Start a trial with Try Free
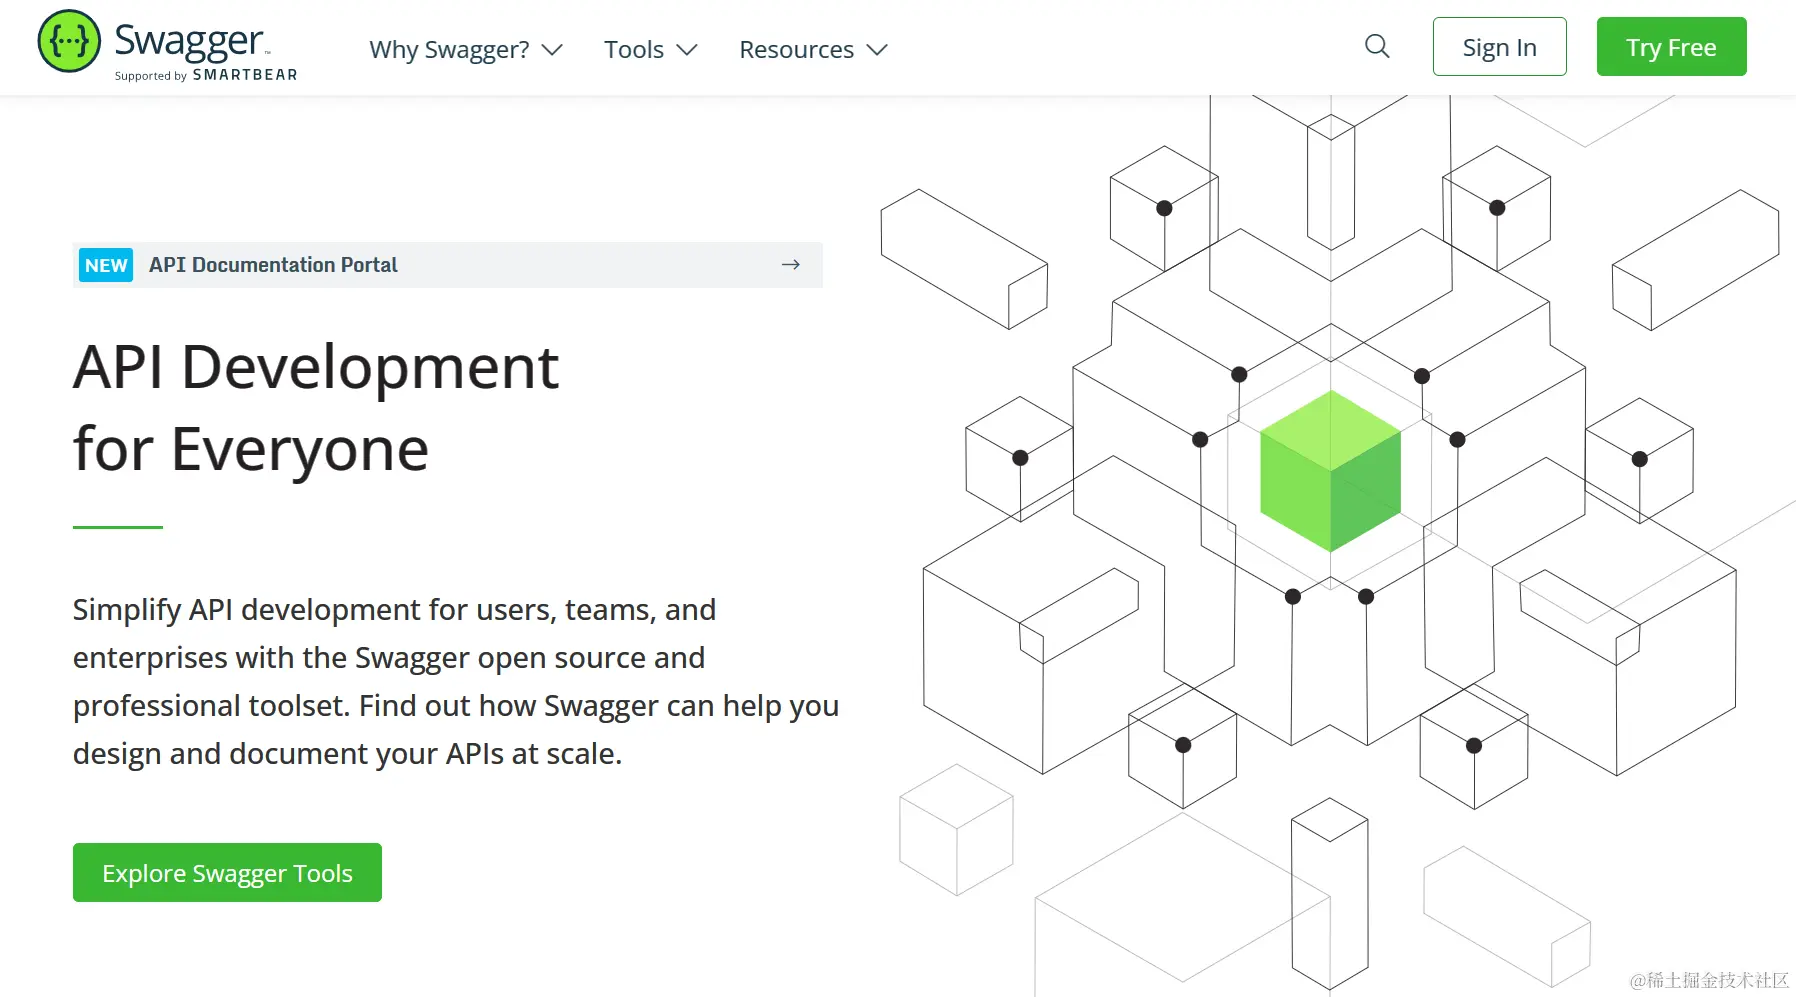The width and height of the screenshot is (1796, 997). pos(1672,47)
